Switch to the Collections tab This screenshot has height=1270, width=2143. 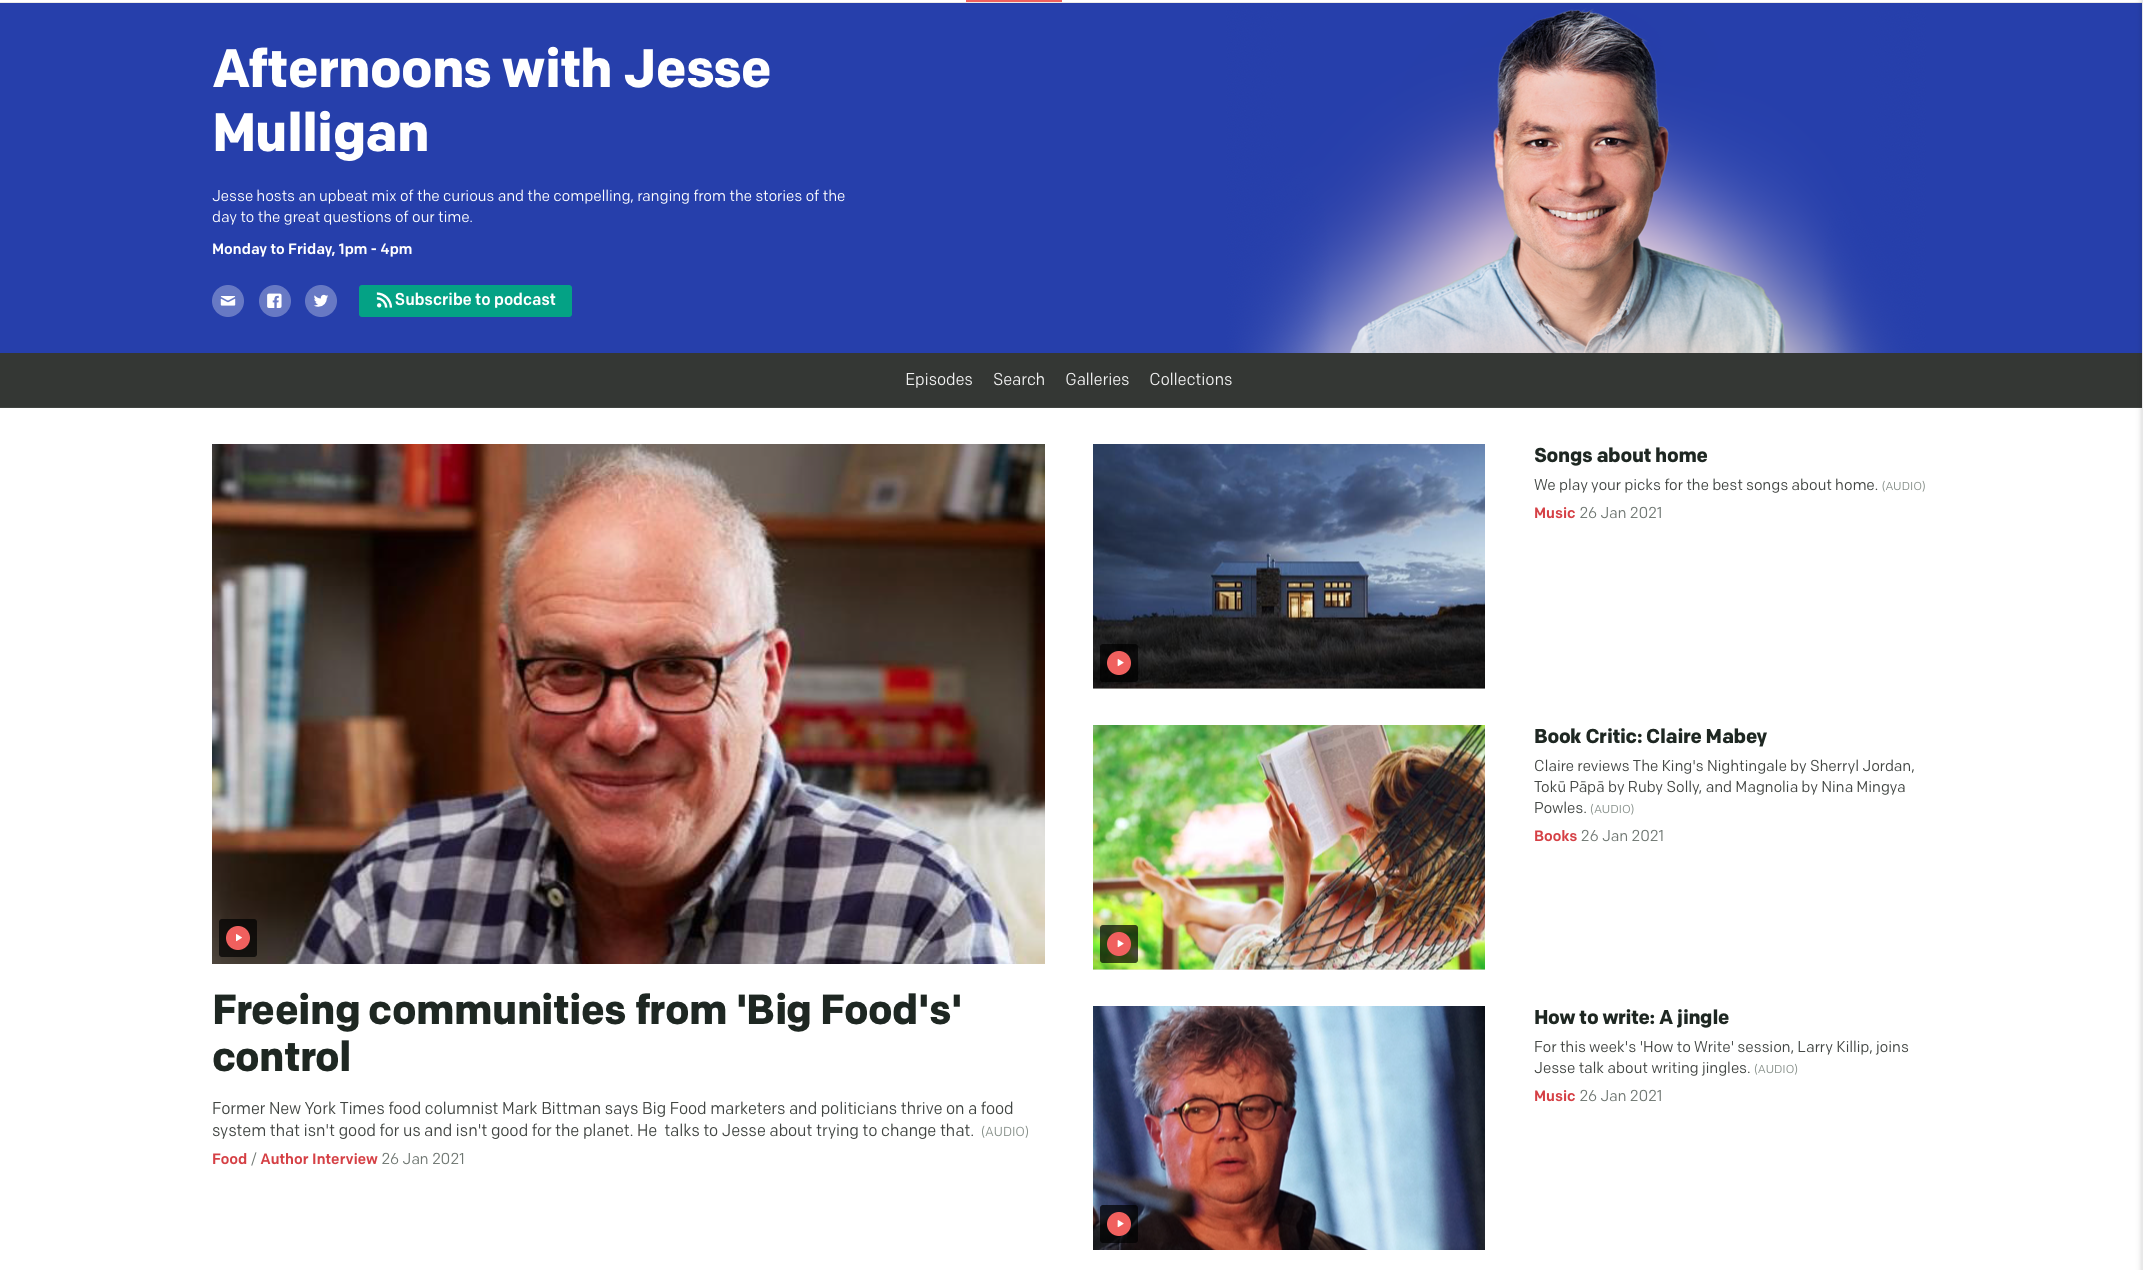1190,380
